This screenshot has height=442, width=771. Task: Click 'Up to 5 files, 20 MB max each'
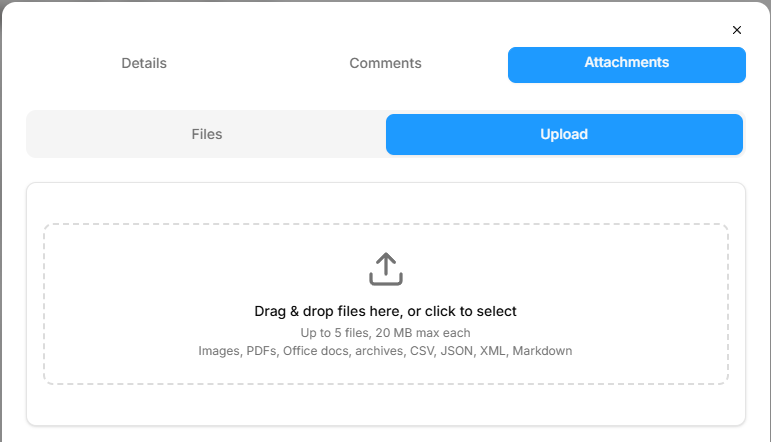386,333
